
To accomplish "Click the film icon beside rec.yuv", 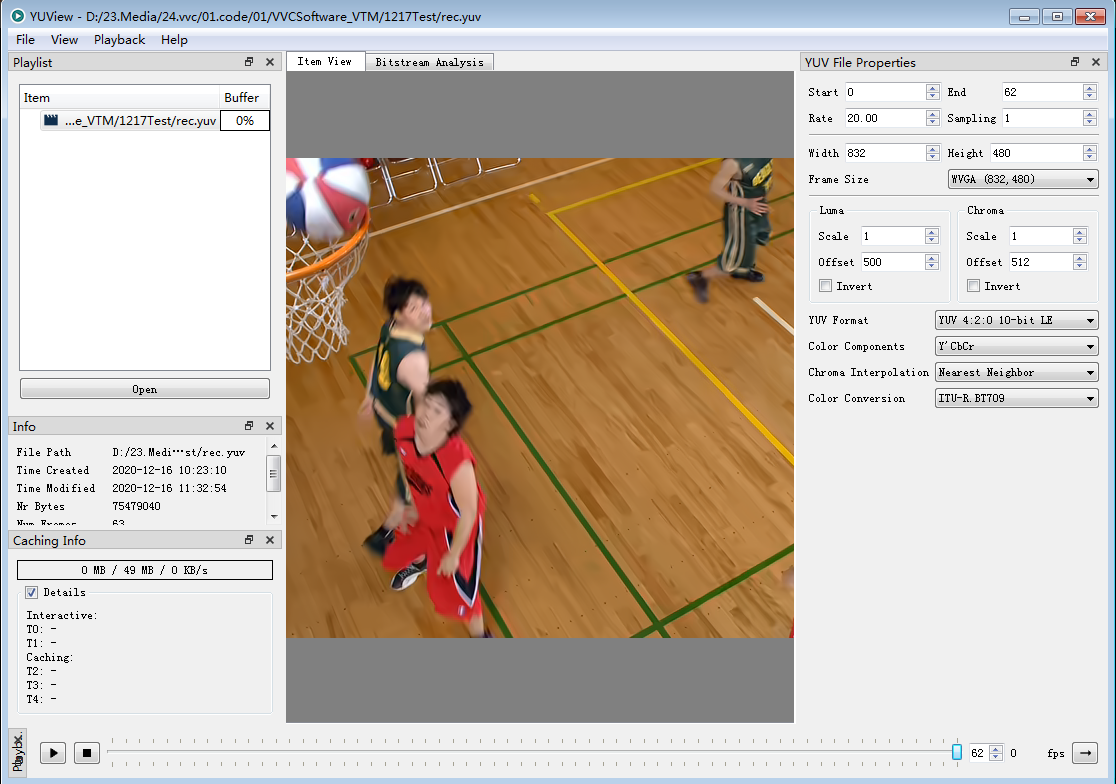I will (x=51, y=120).
